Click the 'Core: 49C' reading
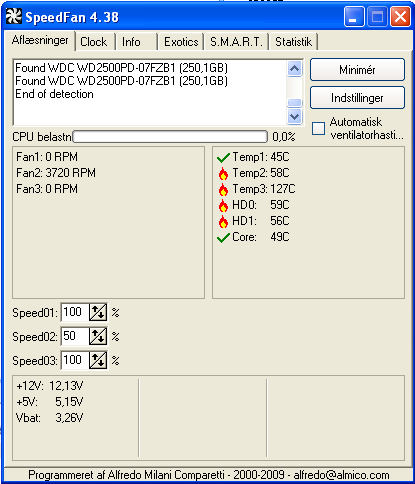The width and height of the screenshot is (415, 484). click(x=261, y=237)
